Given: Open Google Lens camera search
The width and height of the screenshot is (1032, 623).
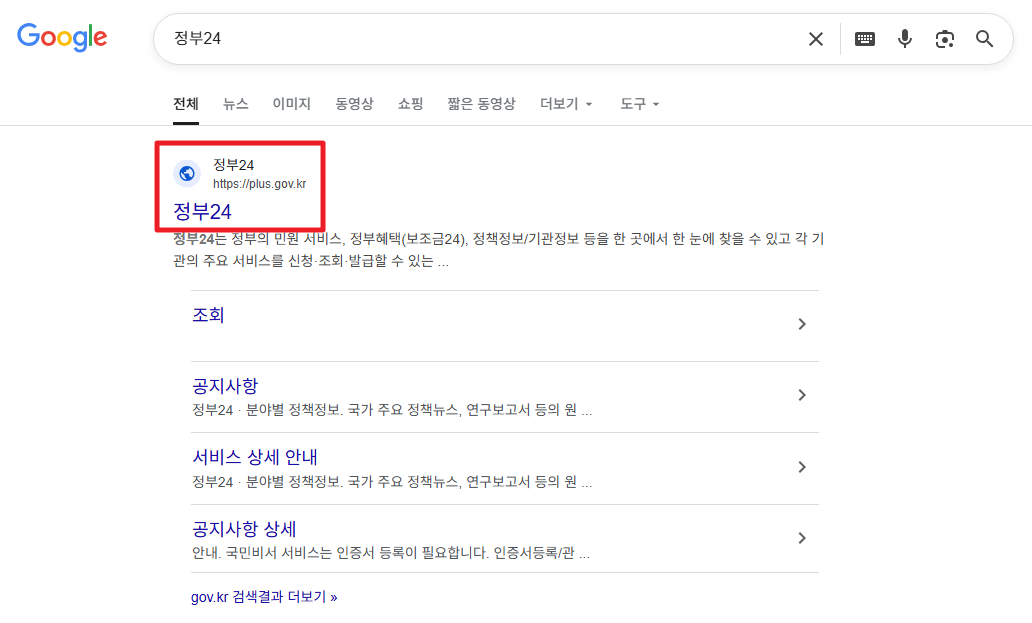Looking at the screenshot, I should point(944,38).
